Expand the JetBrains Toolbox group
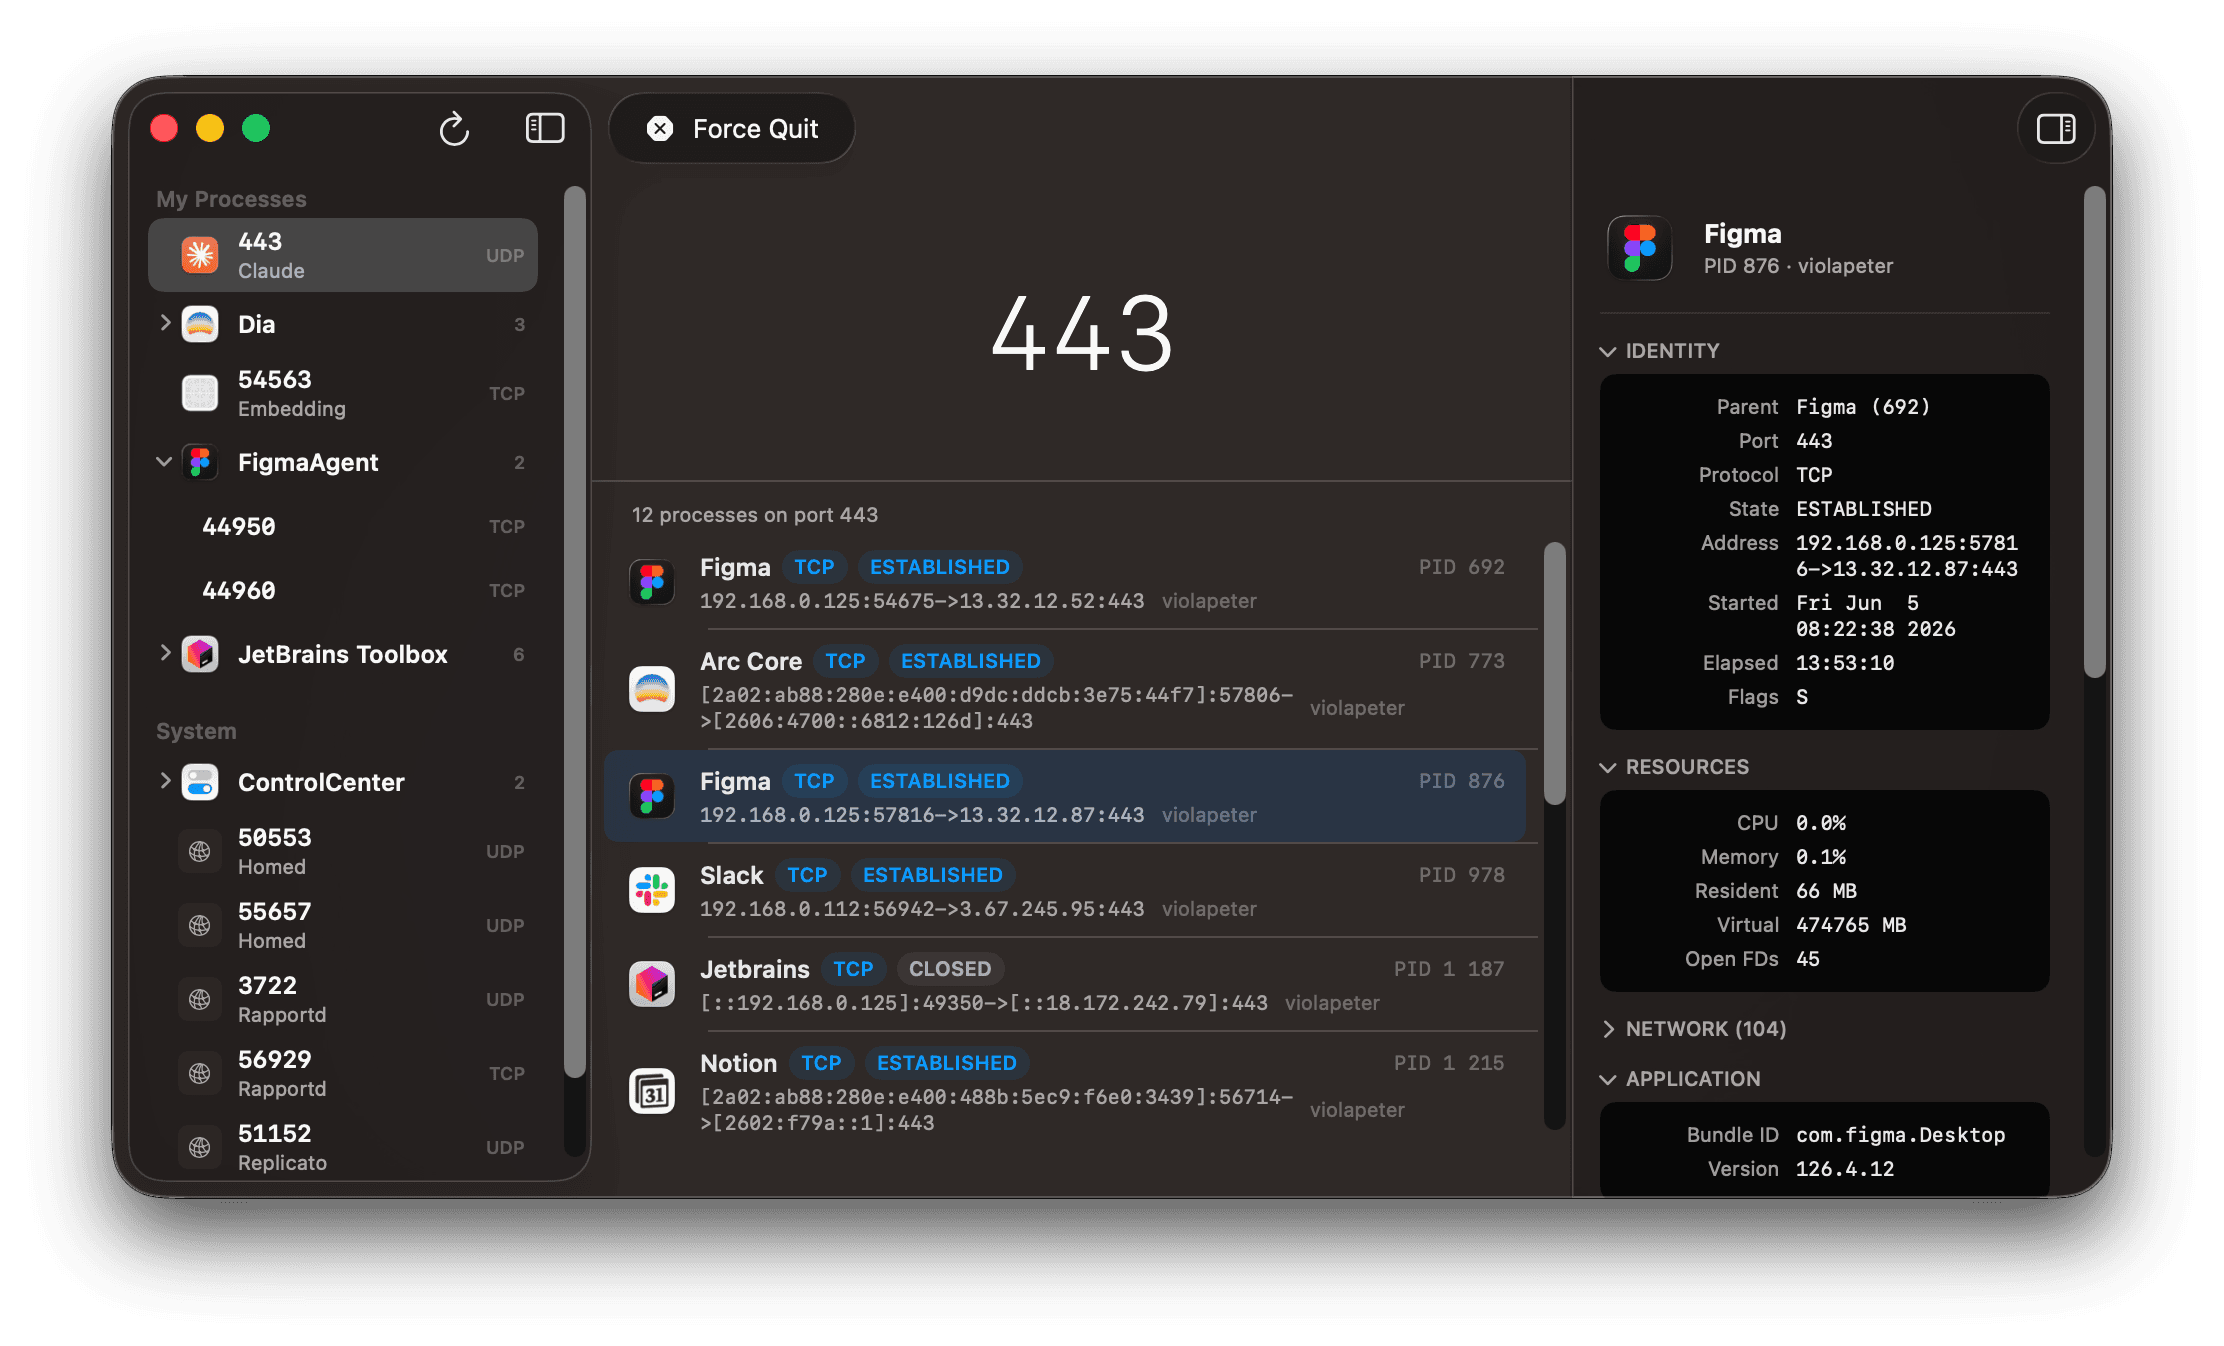Screen dimensions: 2224x1346 point(165,653)
